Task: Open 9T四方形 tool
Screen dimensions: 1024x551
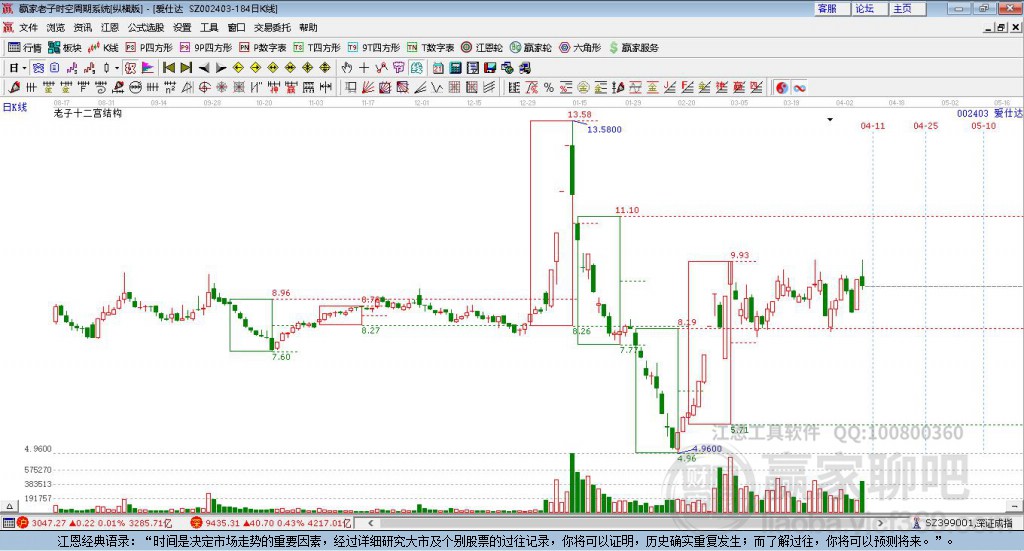Action: tap(374, 48)
